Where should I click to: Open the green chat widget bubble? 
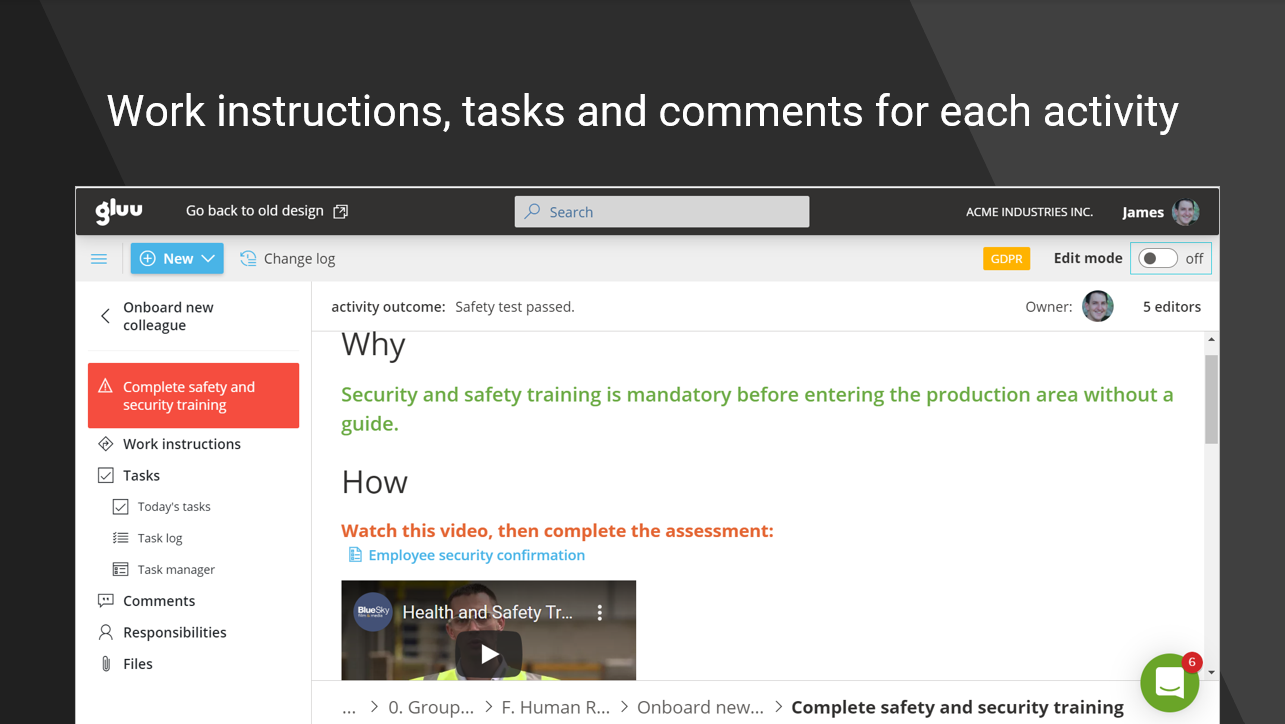coord(1169,683)
